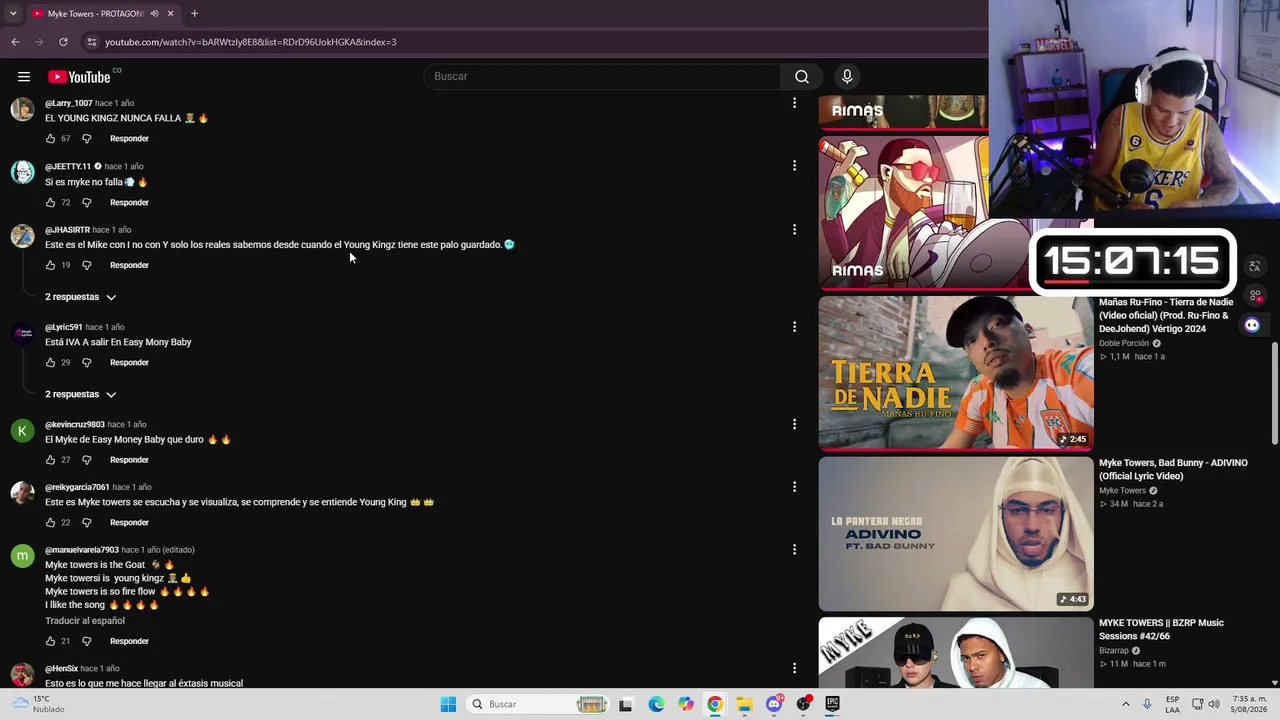Expand 2 respuestas under @JHASIRTR comment

click(80, 297)
